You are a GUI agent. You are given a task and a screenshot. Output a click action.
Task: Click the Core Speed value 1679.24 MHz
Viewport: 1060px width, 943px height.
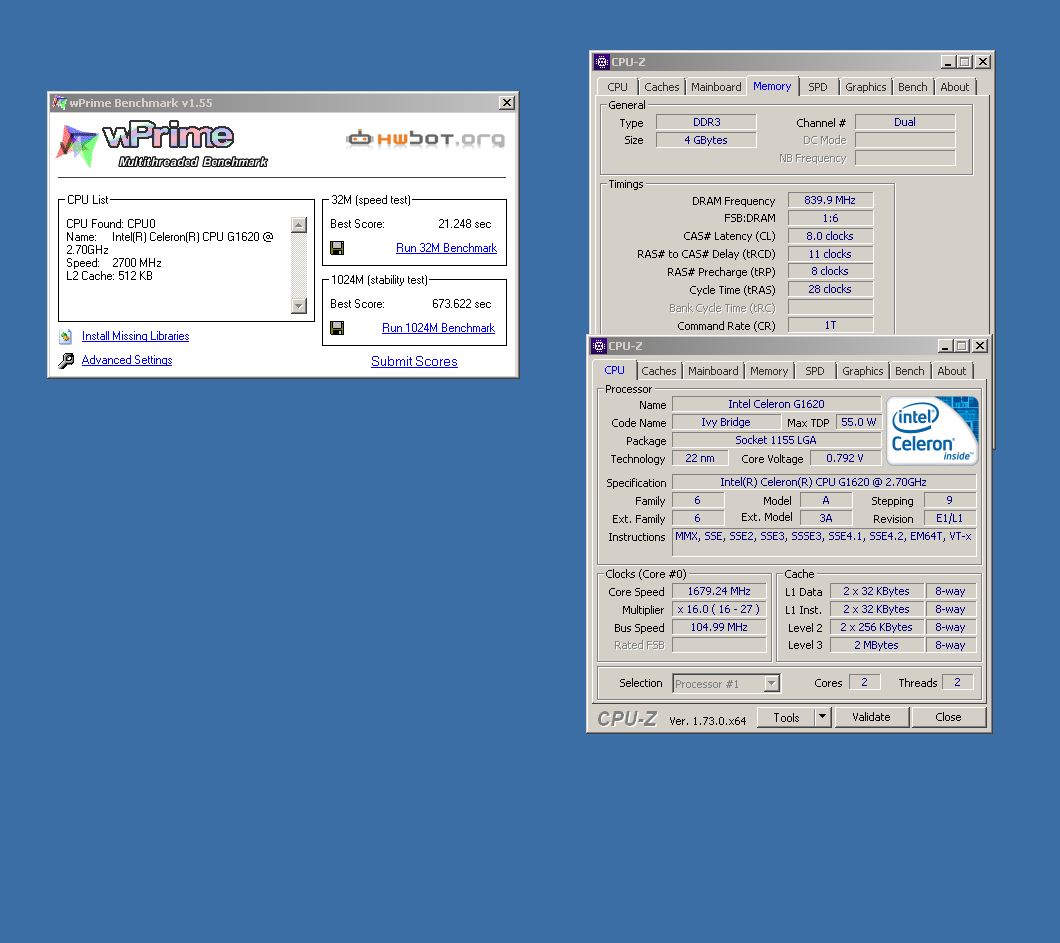[x=719, y=591]
